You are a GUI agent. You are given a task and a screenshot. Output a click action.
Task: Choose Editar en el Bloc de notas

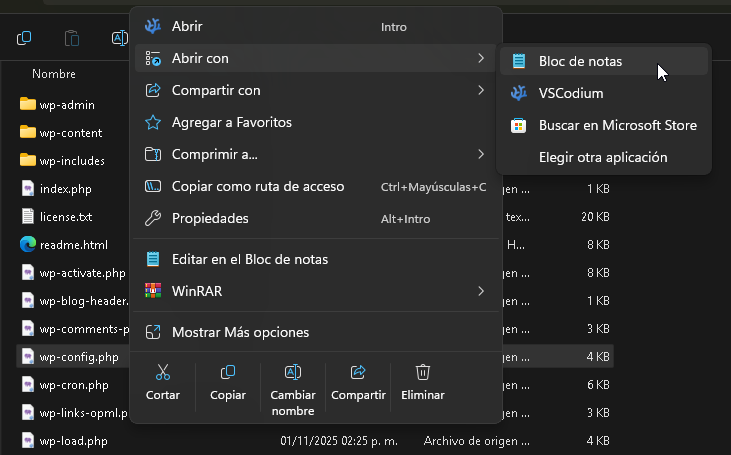click(316, 259)
